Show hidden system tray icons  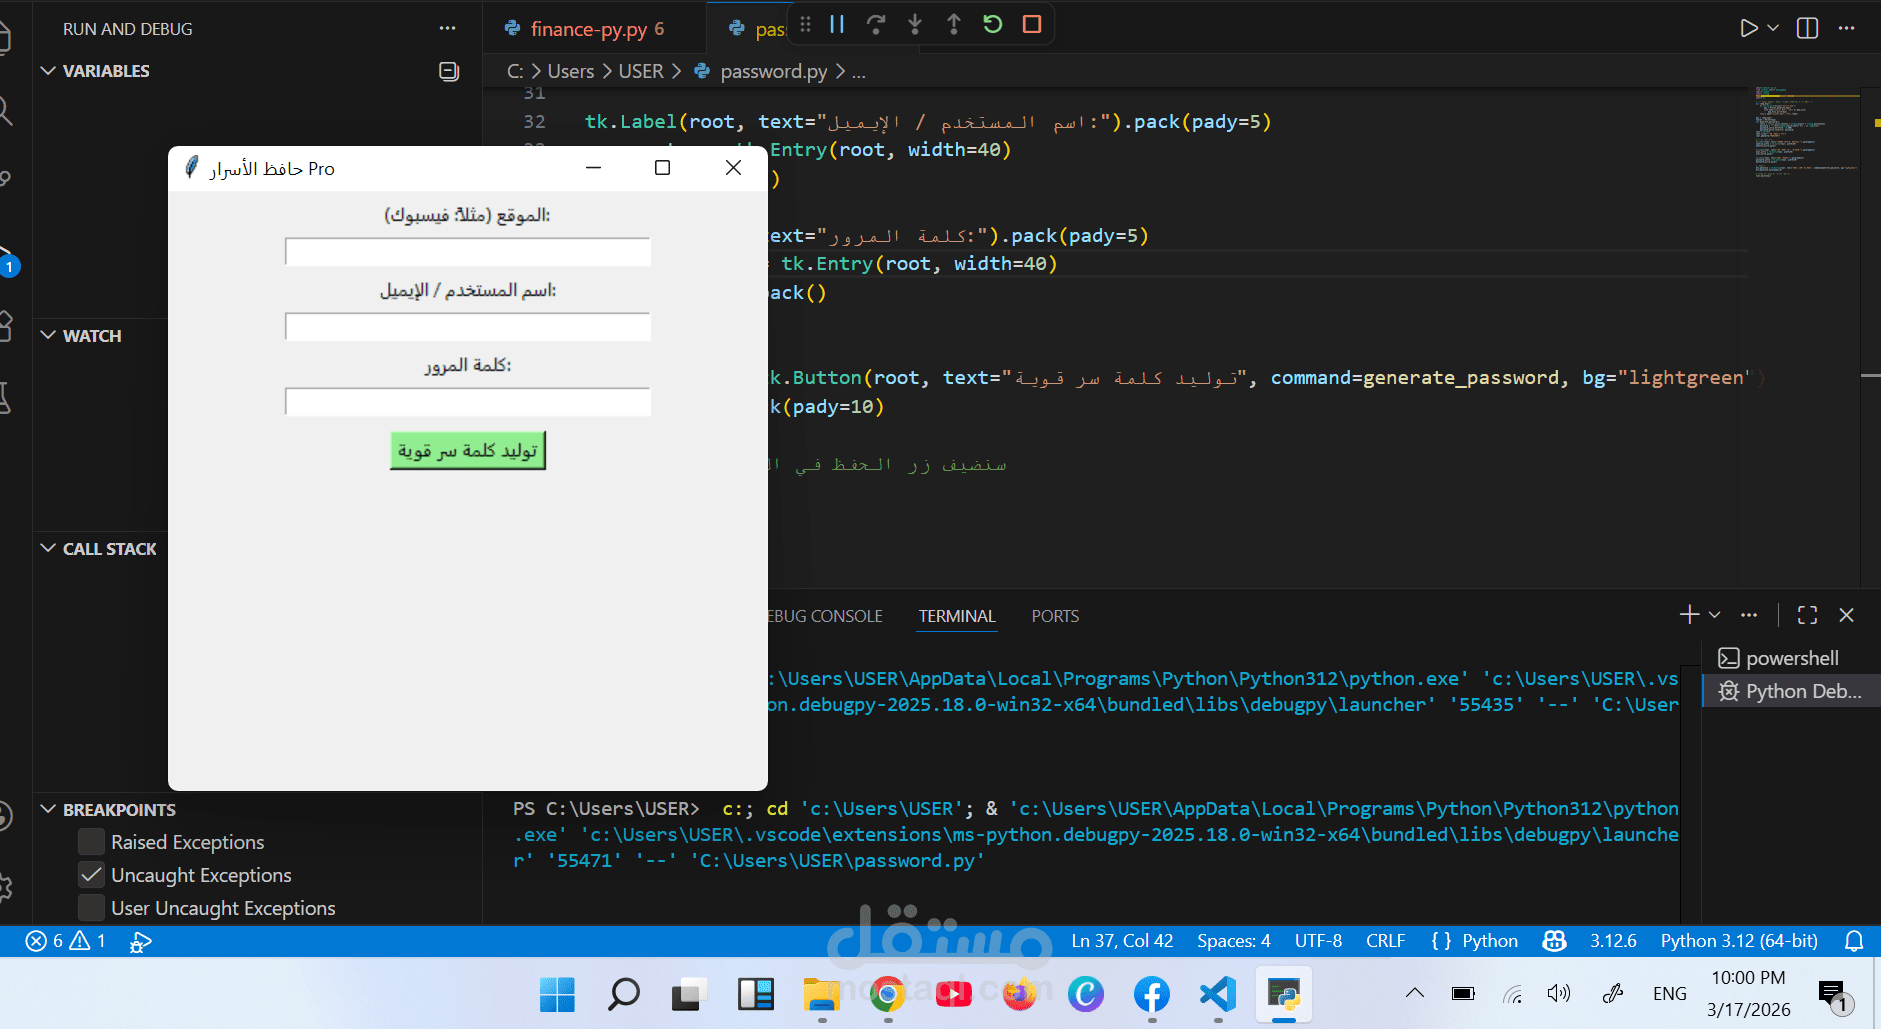coord(1414,993)
